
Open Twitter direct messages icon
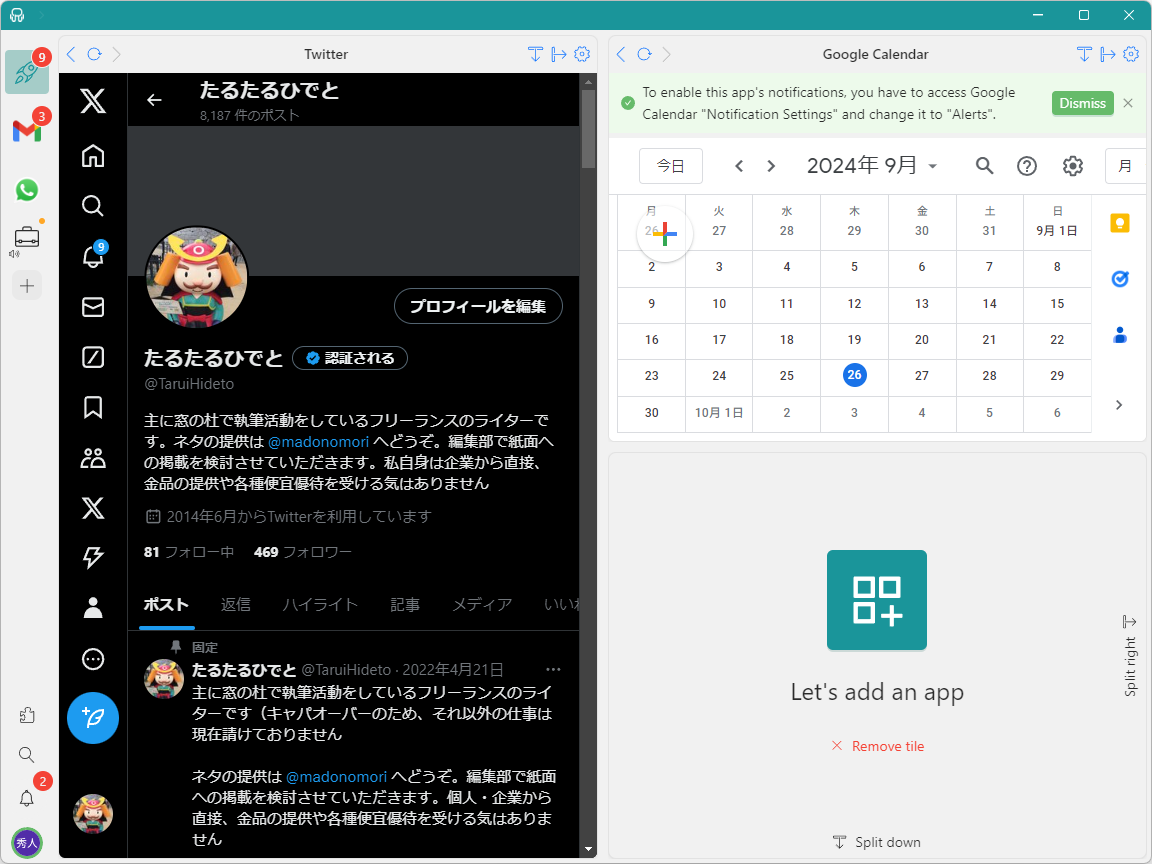click(93, 307)
